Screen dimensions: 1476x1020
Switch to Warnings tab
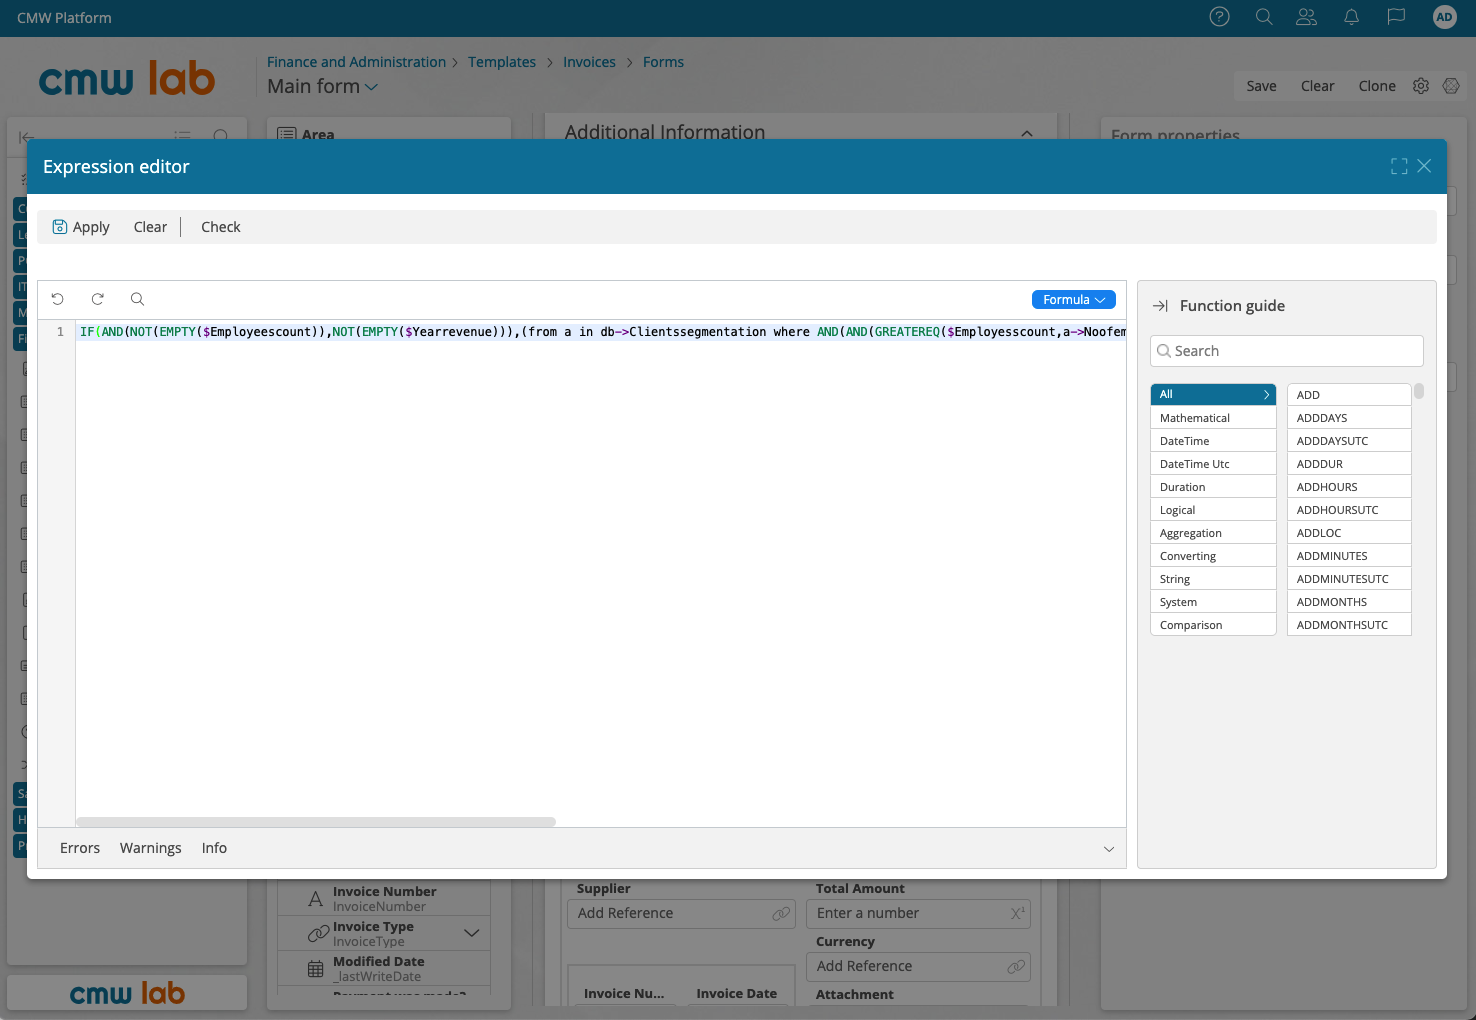[151, 848]
